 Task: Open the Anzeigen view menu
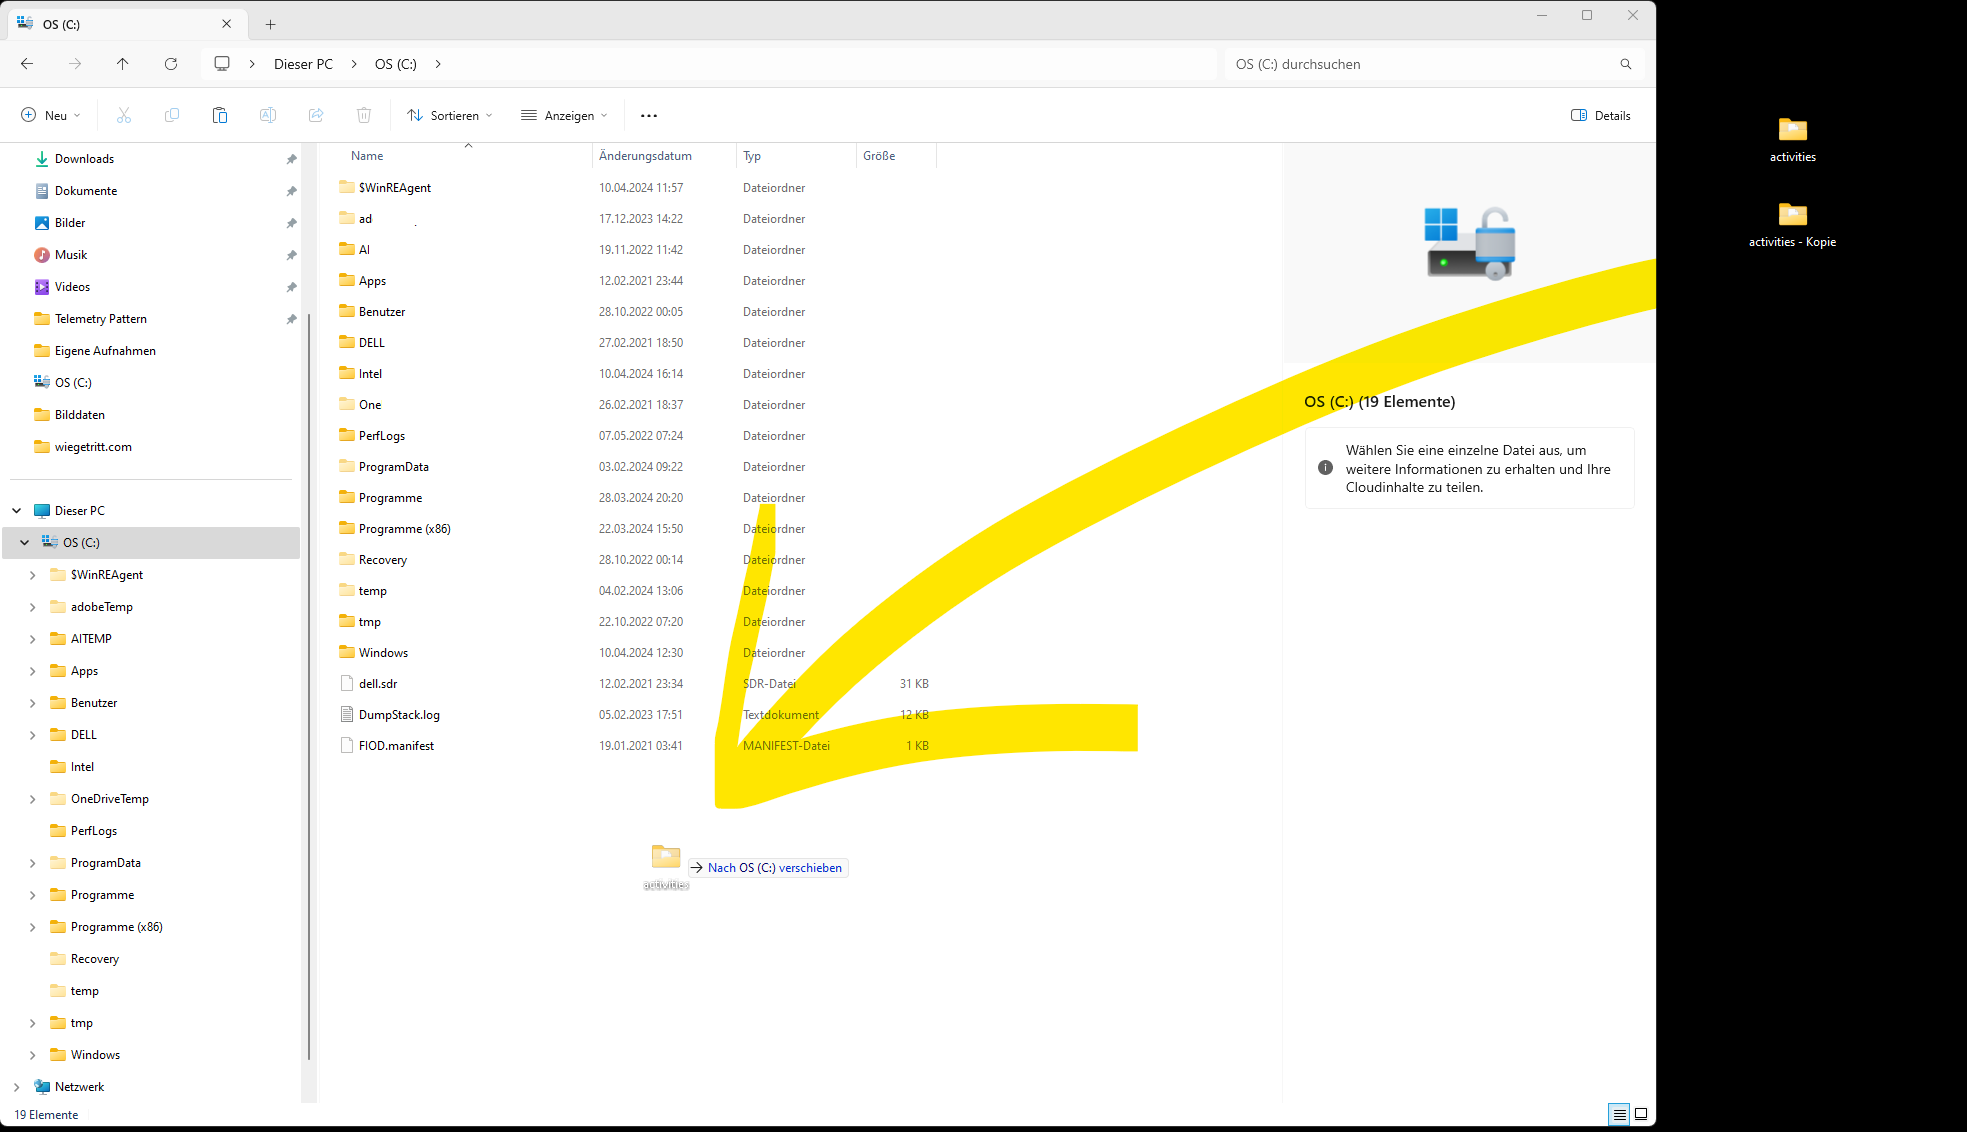click(x=565, y=116)
